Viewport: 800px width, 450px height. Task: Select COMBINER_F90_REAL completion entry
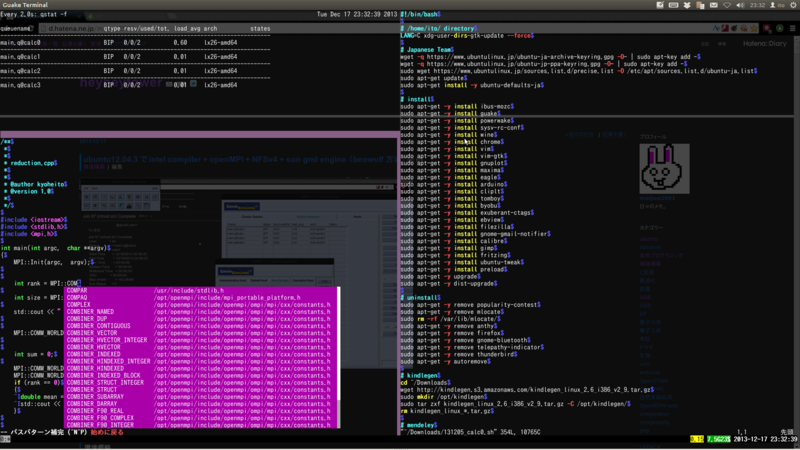click(x=201, y=411)
